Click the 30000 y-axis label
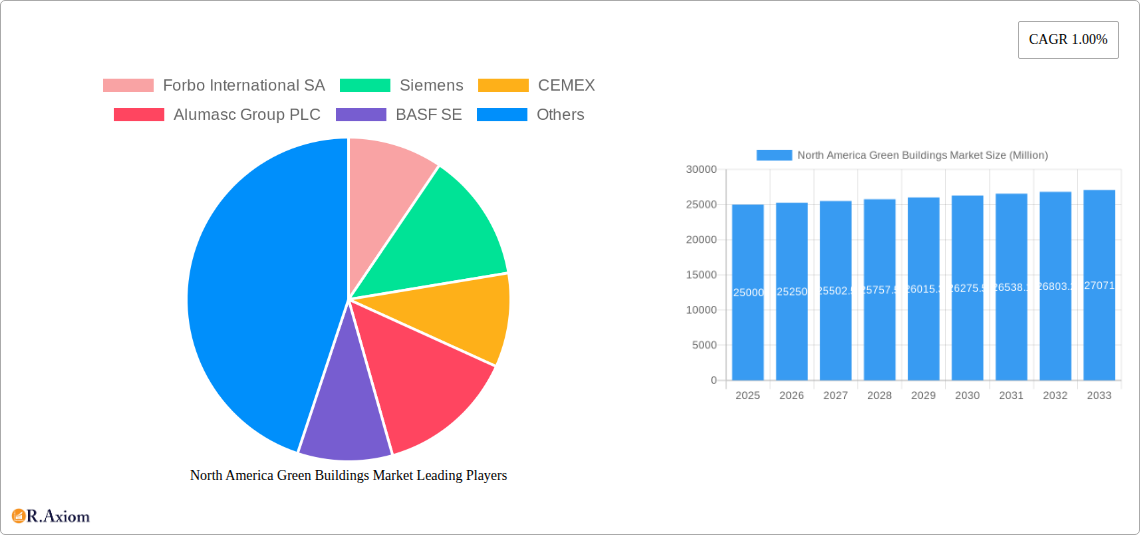Screen dimensions: 1140x535 pyautogui.click(x=702, y=169)
